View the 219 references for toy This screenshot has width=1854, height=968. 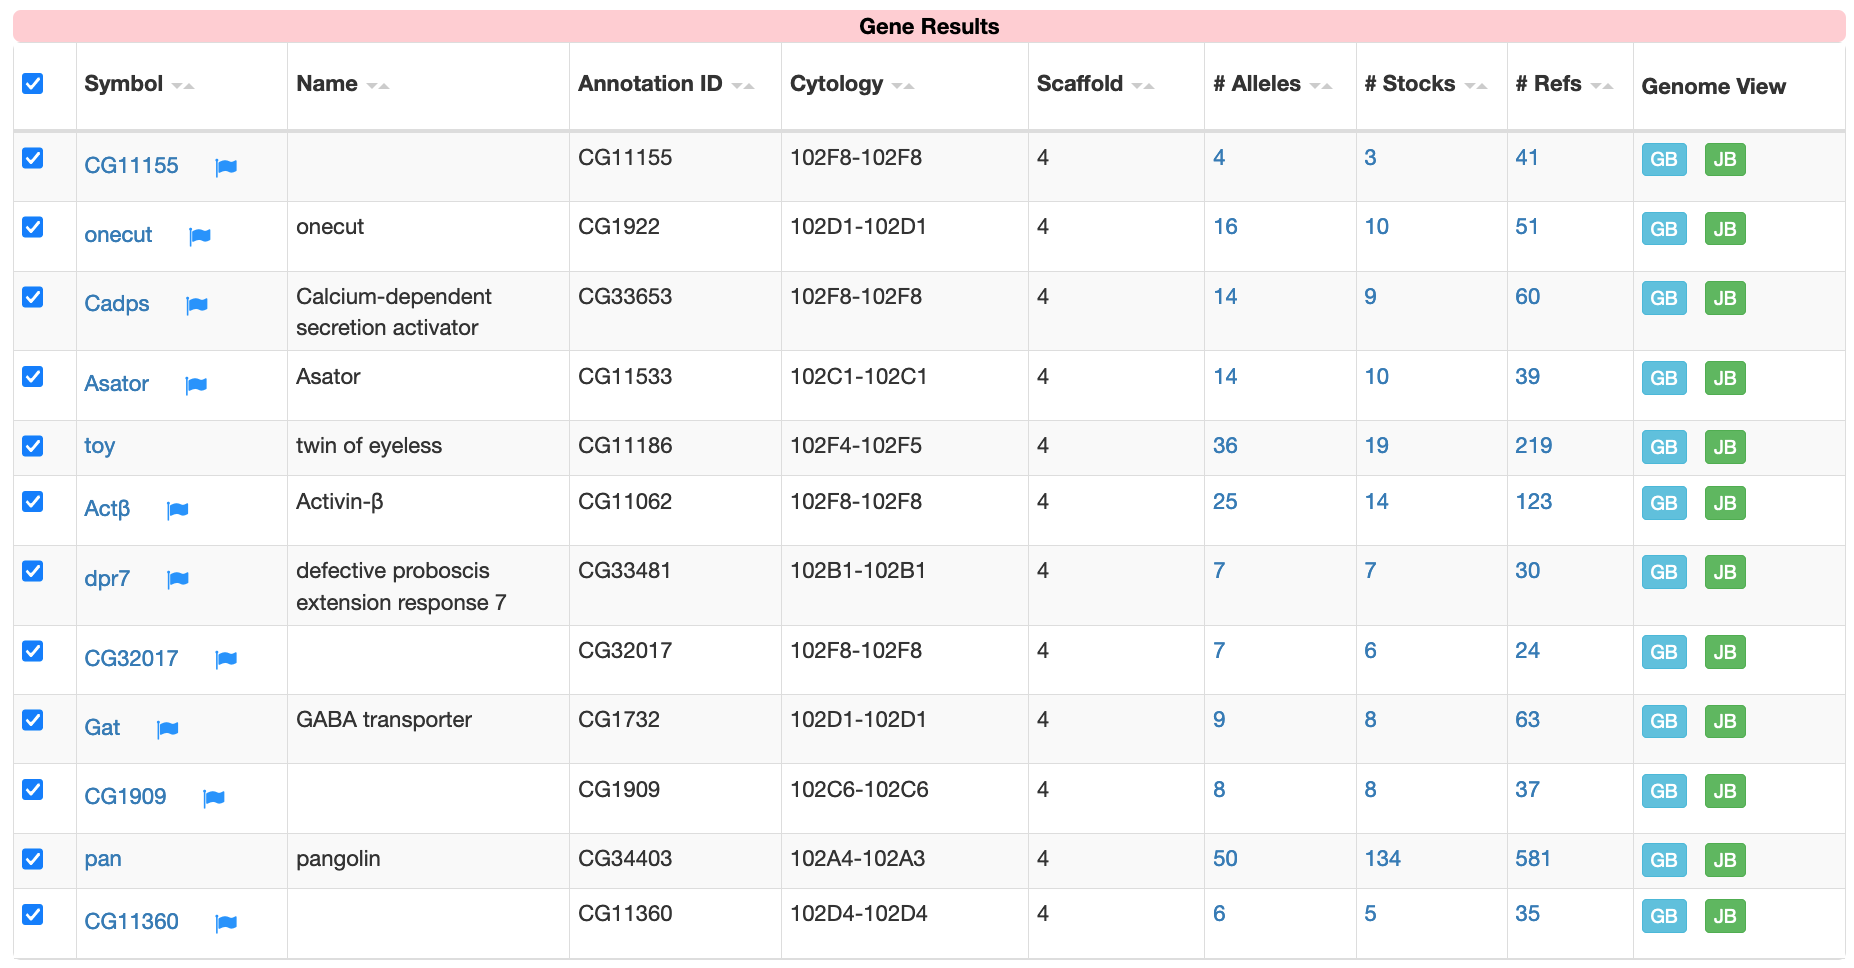point(1534,446)
